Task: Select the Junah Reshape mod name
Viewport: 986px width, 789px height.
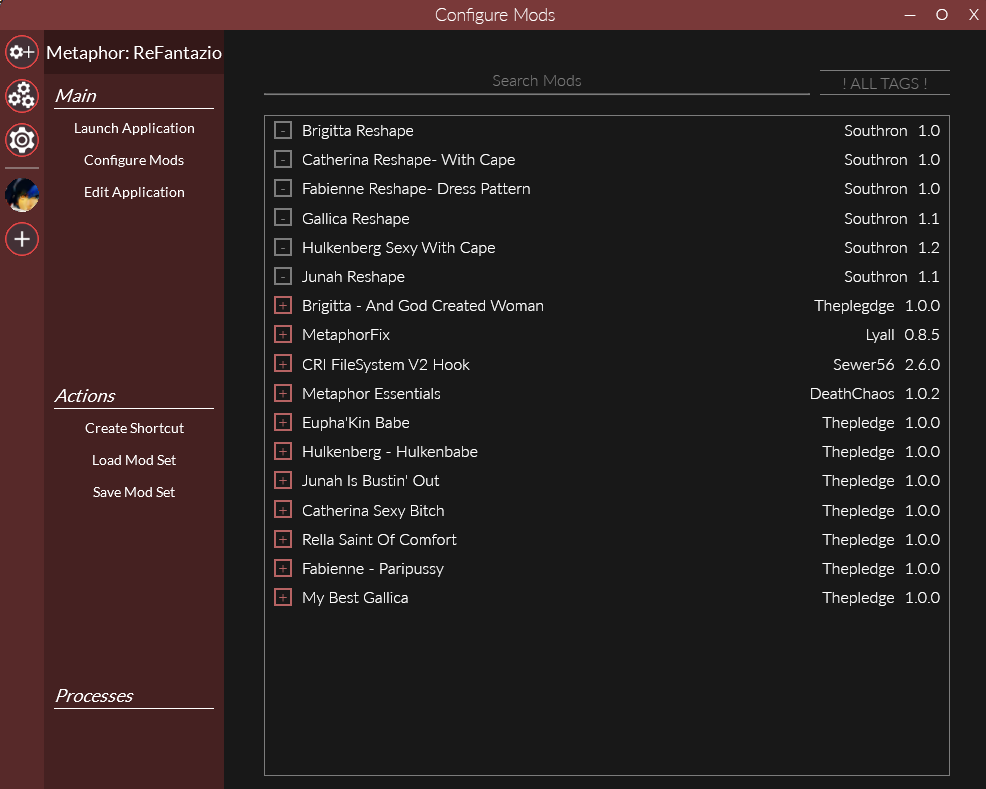Action: 353,277
